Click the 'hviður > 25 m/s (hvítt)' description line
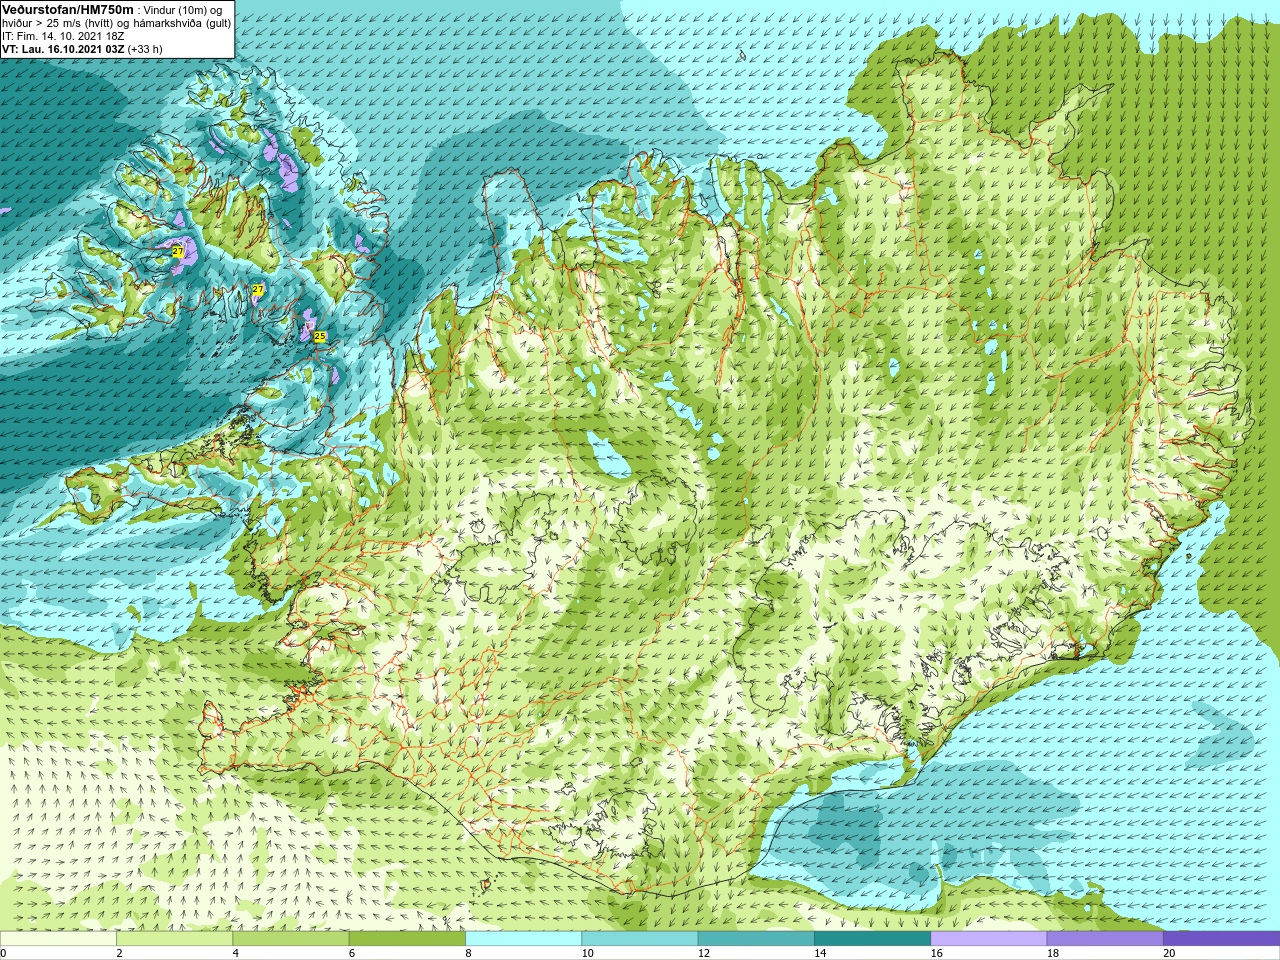The height and width of the screenshot is (960, 1280). [116, 23]
